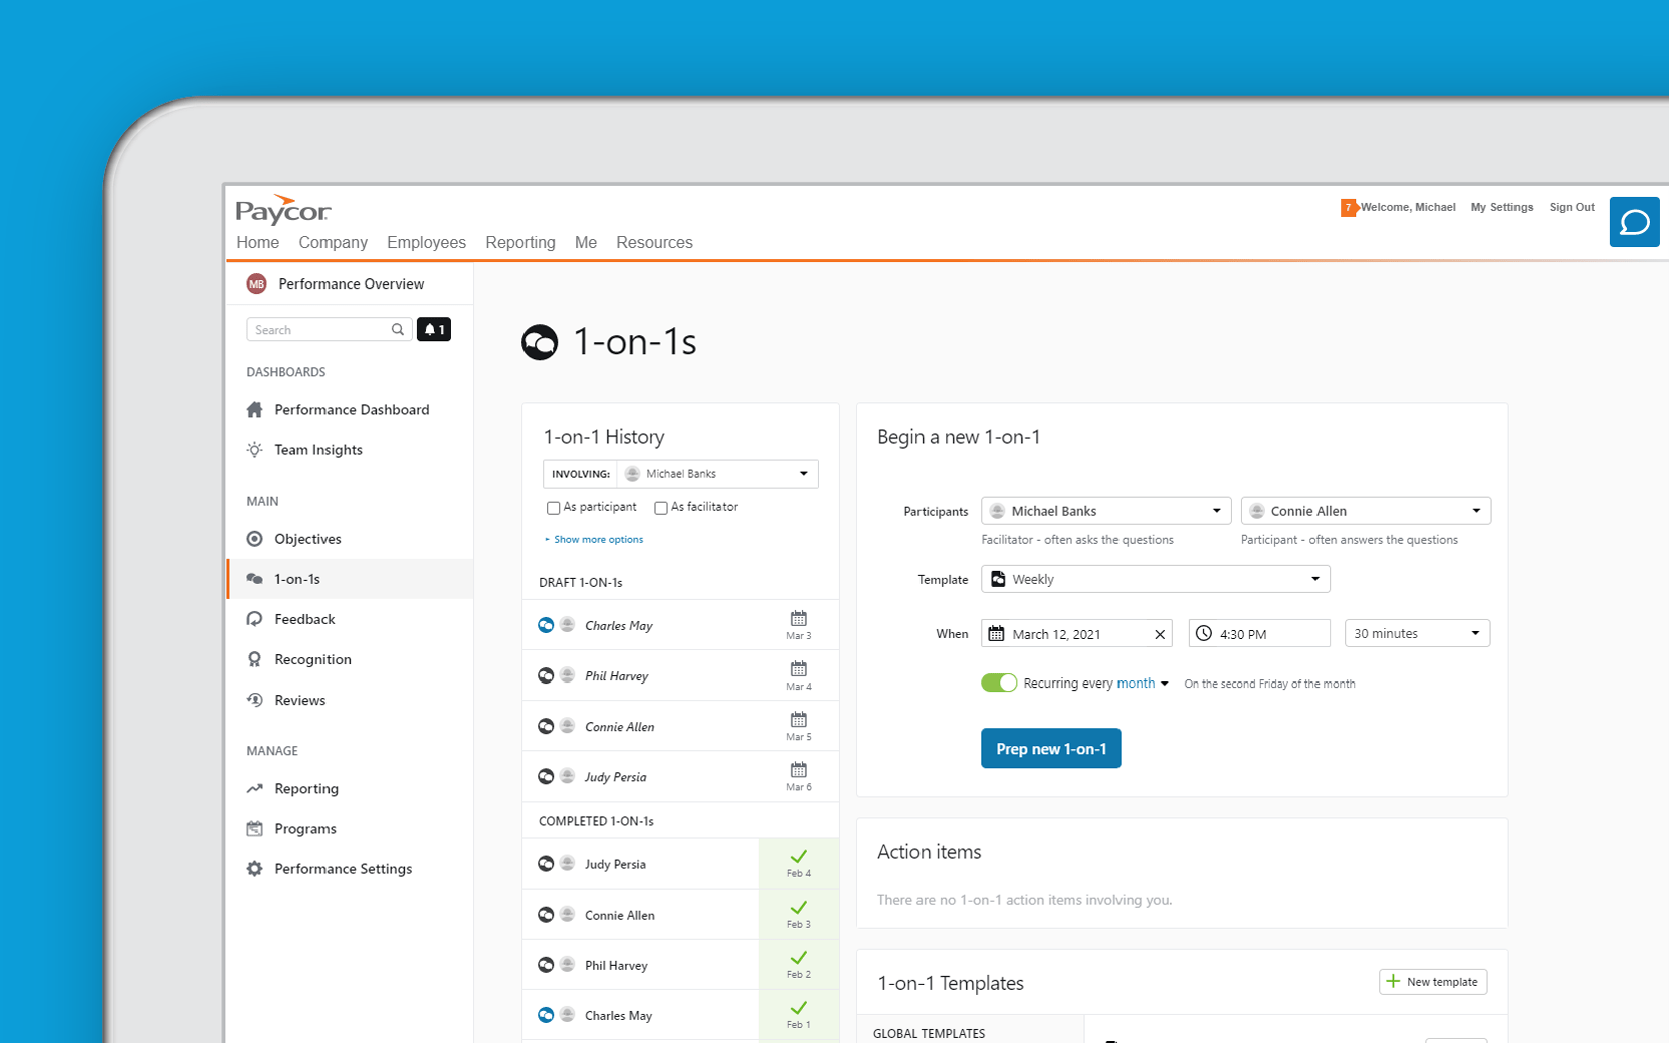Go to 1-on-1s in sidebar
Screen dimensions: 1669x1043
(x=350, y=579)
